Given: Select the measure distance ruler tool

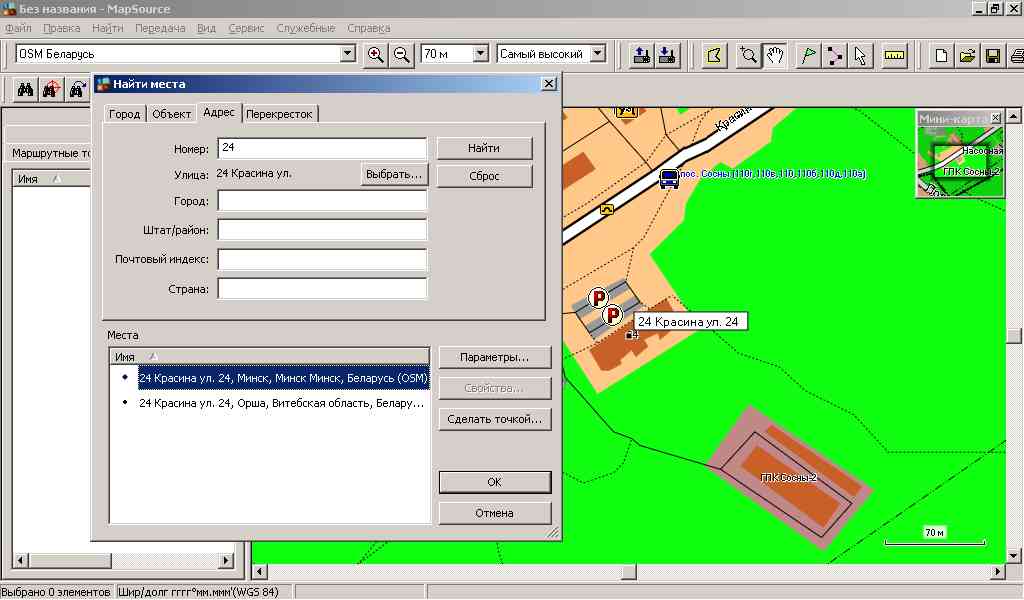Looking at the screenshot, I should [x=894, y=55].
